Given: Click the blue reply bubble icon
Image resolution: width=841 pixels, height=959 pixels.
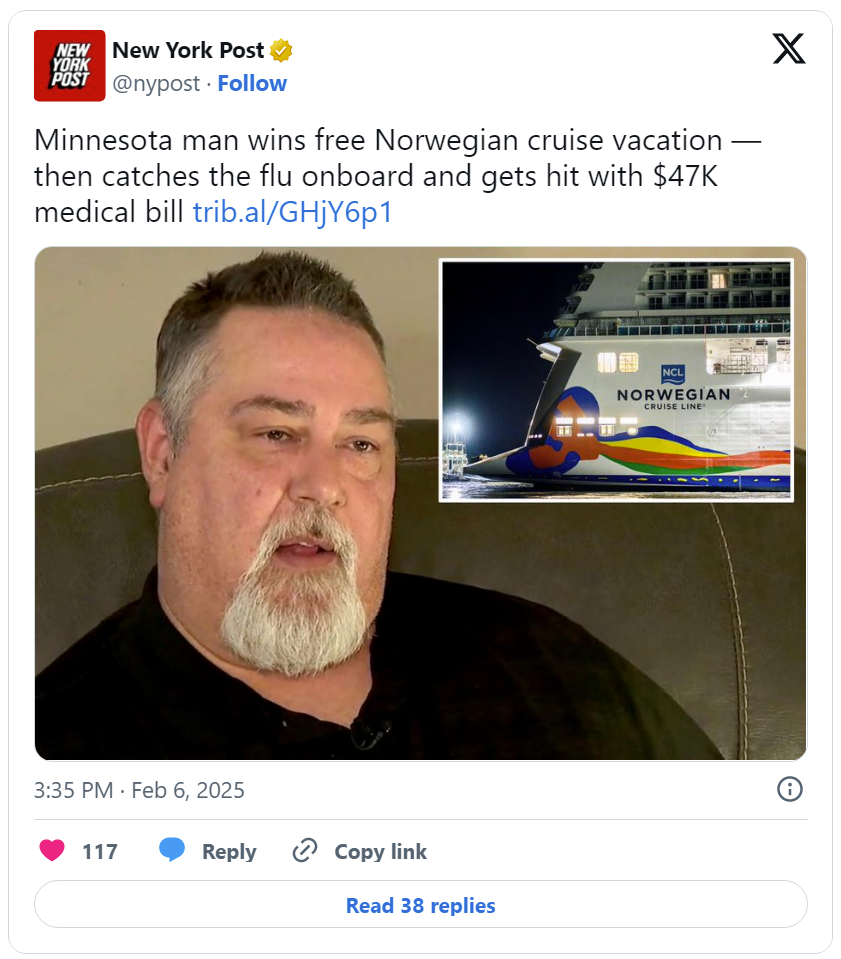Looking at the screenshot, I should [x=172, y=850].
